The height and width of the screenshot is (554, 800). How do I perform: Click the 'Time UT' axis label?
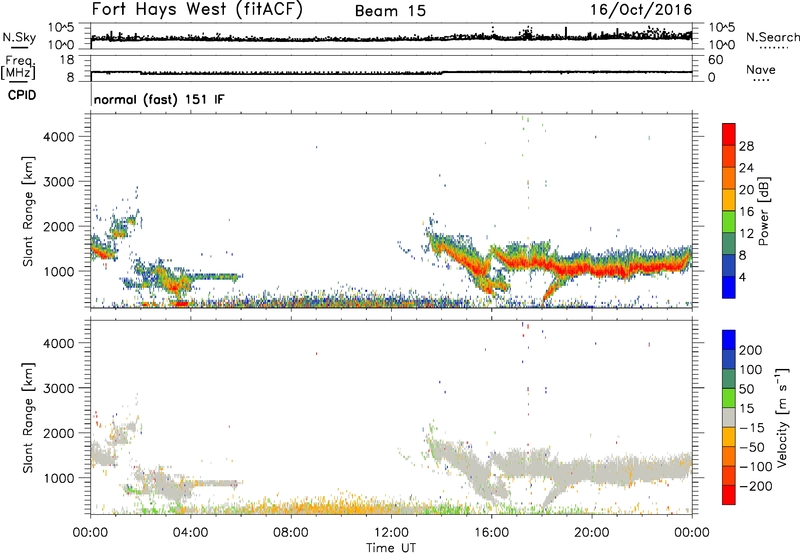391,547
